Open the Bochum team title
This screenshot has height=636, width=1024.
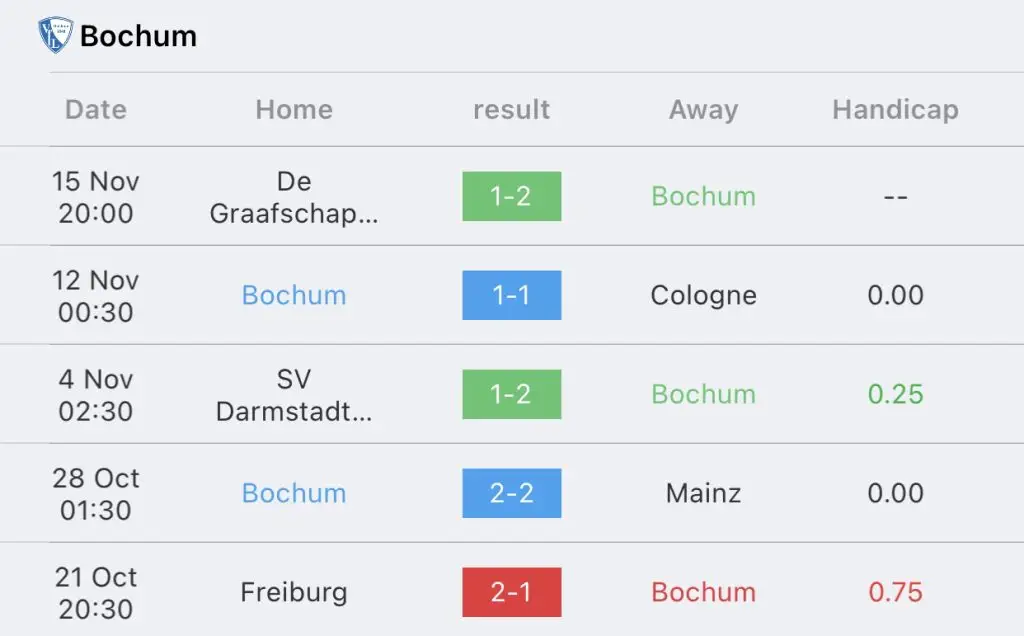pos(138,36)
